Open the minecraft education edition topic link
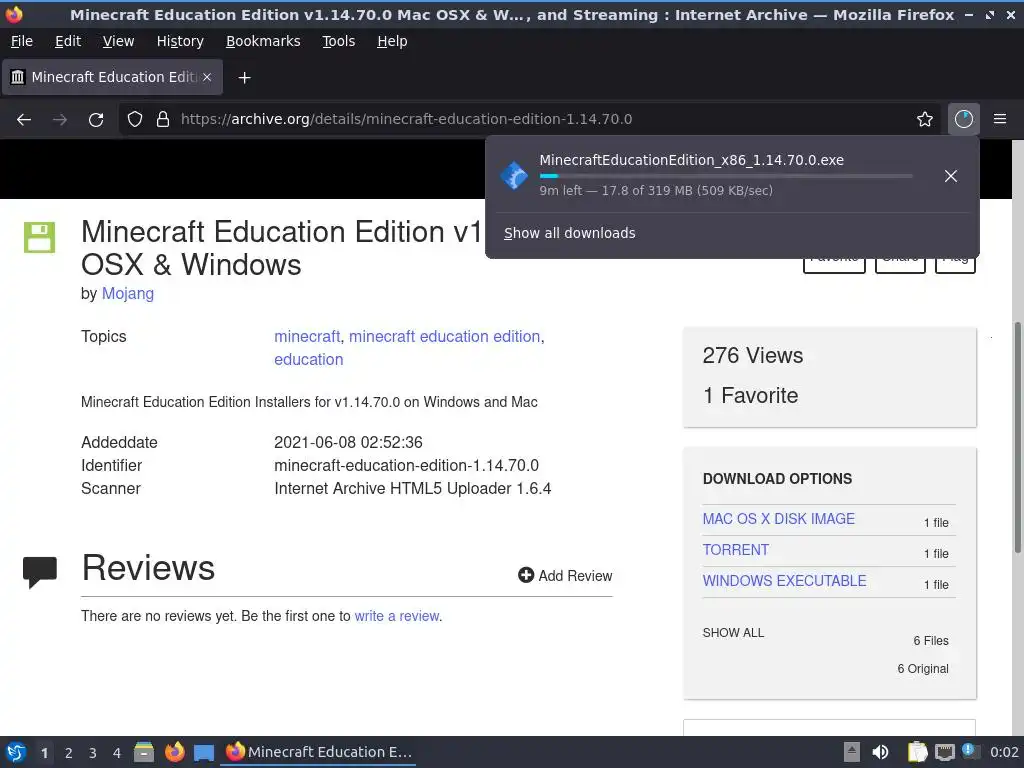Image resolution: width=1024 pixels, height=768 pixels. pyautogui.click(x=445, y=336)
